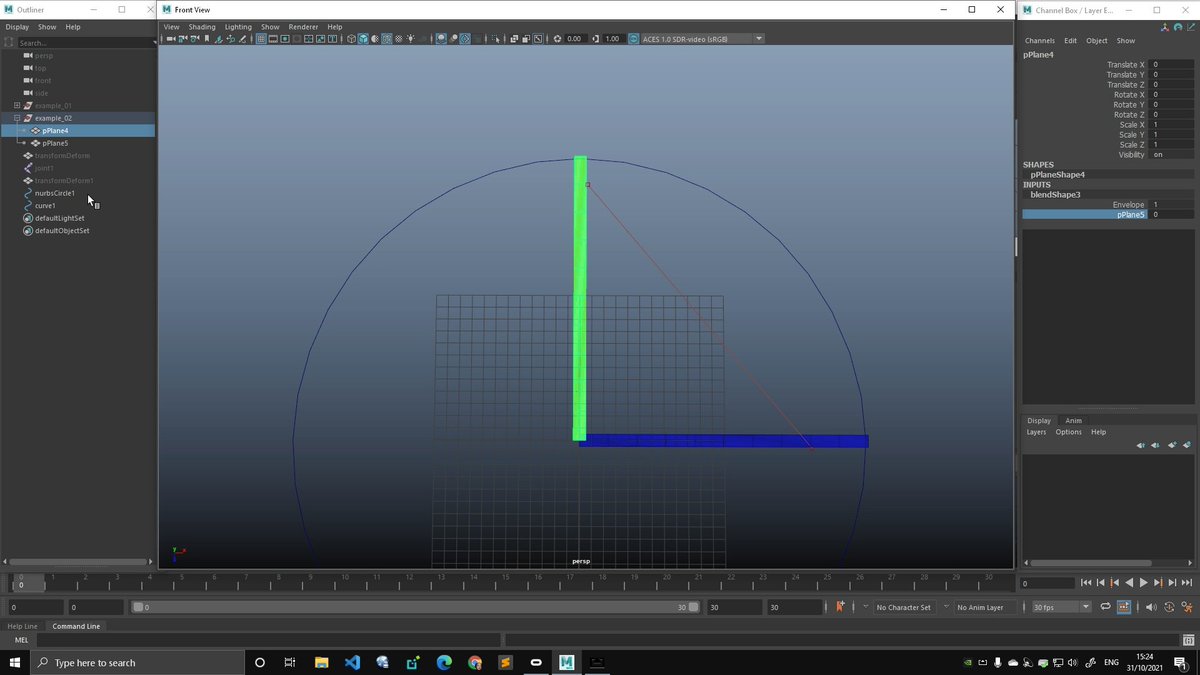Click play forwards button
The width and height of the screenshot is (1200, 675).
tap(1144, 582)
